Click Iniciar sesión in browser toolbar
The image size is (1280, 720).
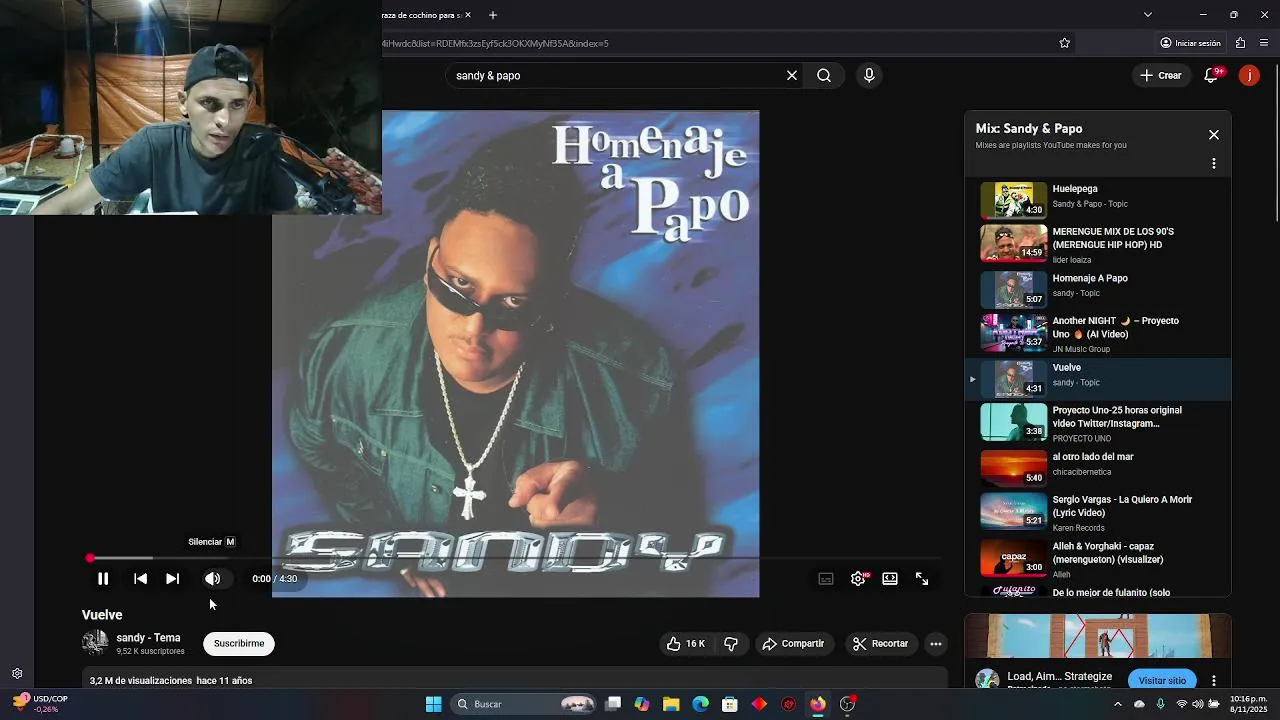(x=1190, y=43)
